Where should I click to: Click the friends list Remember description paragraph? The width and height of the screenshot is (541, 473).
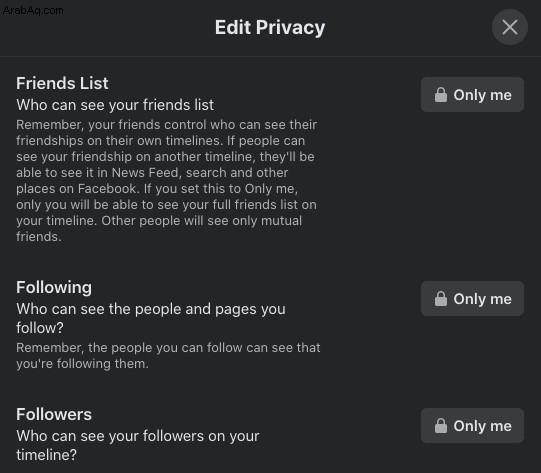pyautogui.click(x=166, y=181)
